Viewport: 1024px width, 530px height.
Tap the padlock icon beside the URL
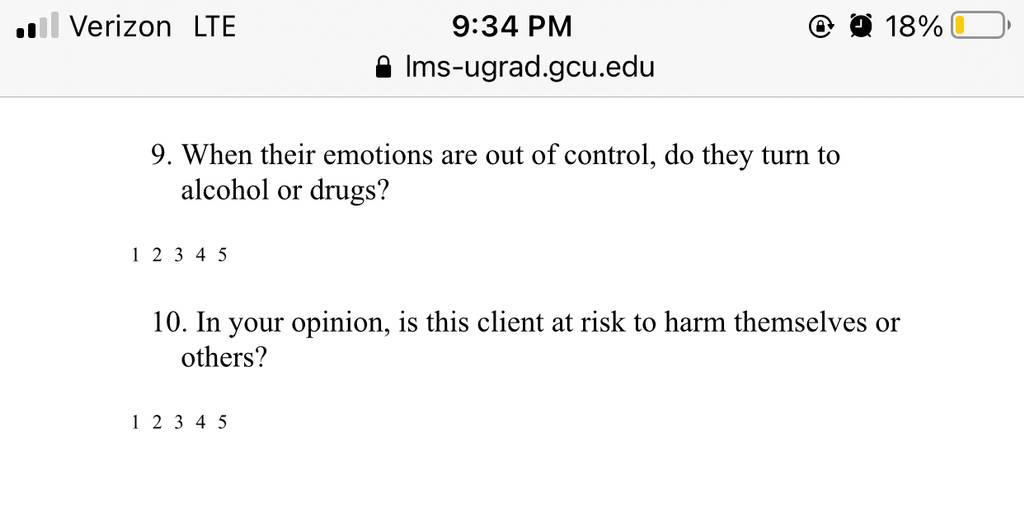coord(384,67)
